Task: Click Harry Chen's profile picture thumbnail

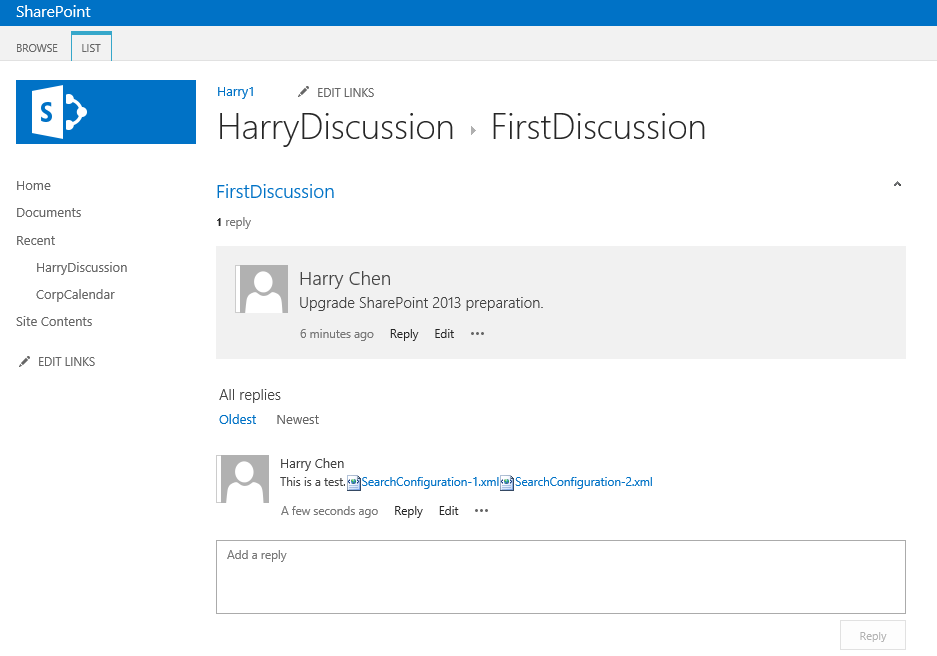Action: [261, 289]
